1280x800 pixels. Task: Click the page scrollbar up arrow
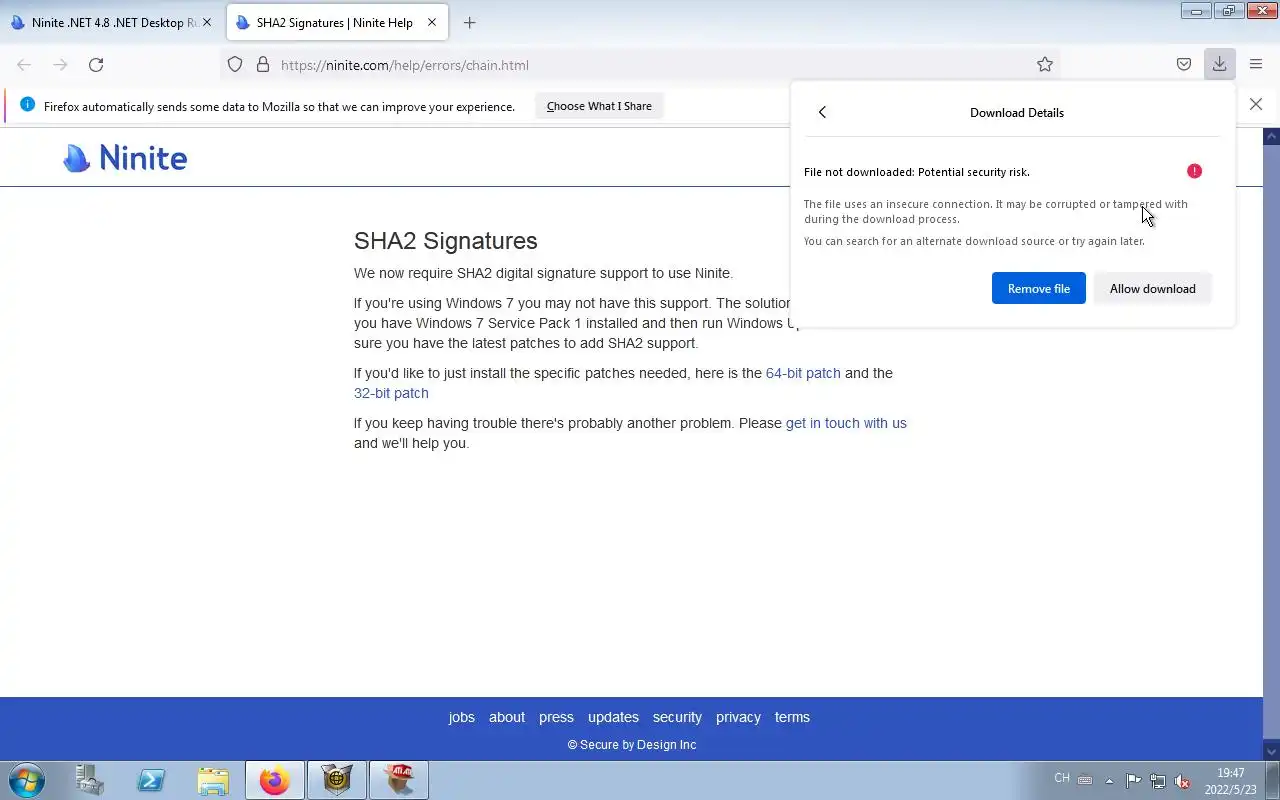coord(1271,136)
